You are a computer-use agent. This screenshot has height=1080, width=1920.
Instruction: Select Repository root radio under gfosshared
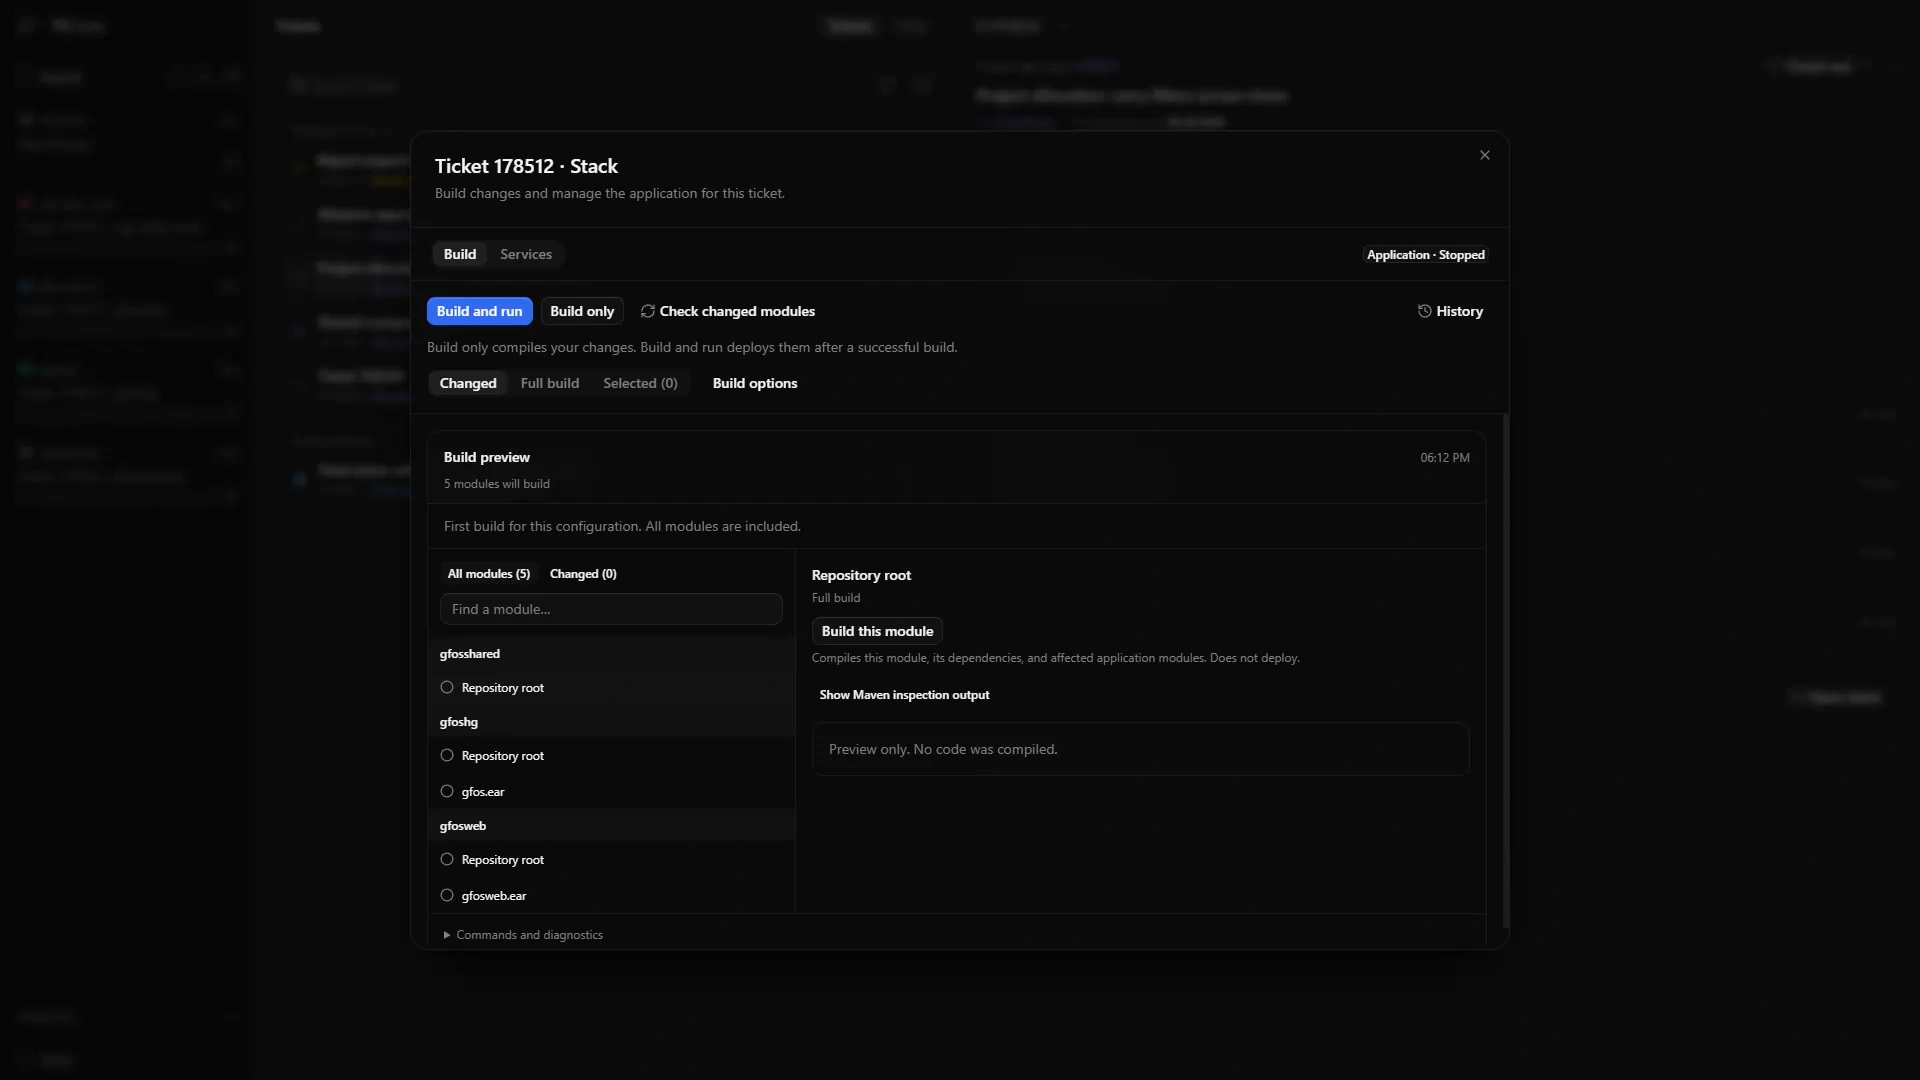(x=447, y=688)
